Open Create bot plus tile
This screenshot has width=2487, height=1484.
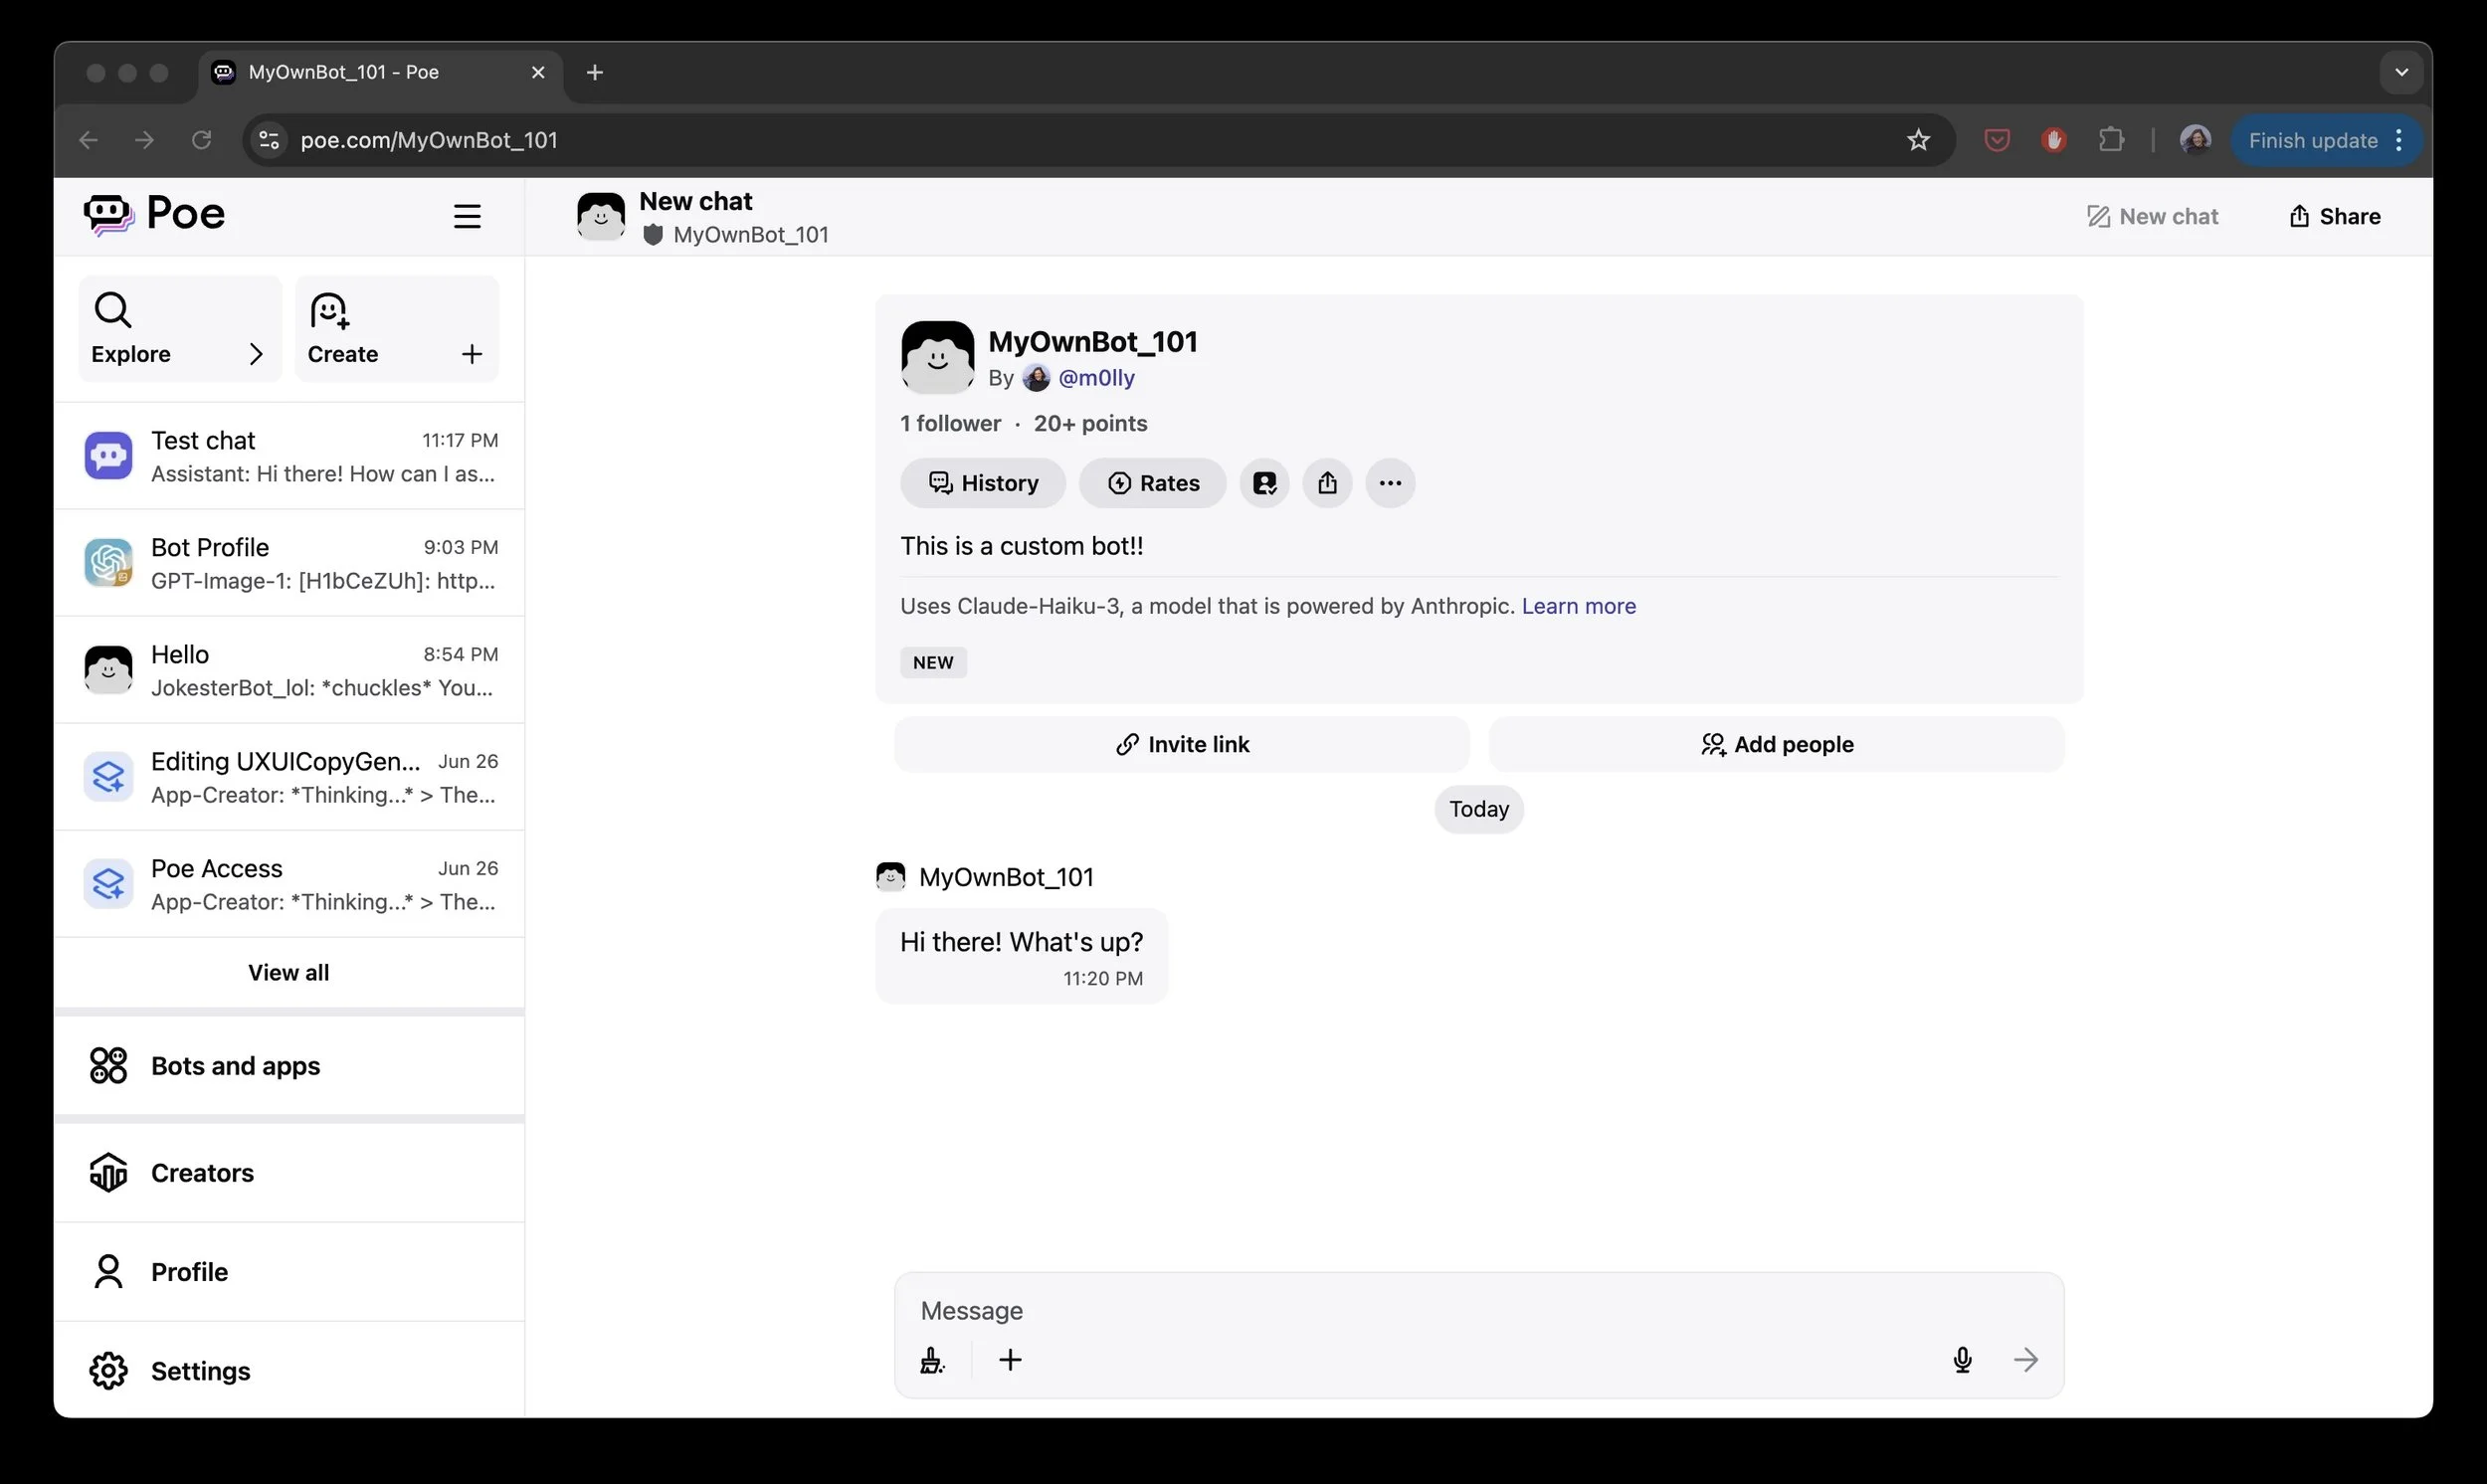coord(396,329)
